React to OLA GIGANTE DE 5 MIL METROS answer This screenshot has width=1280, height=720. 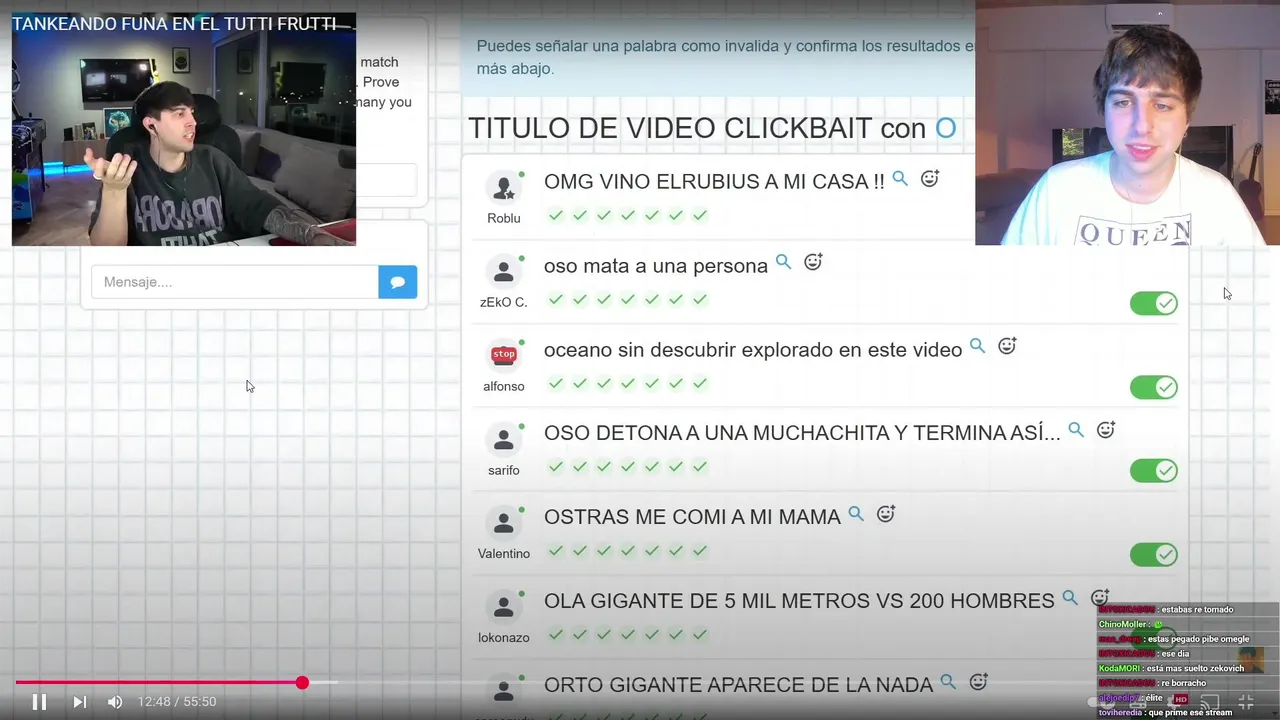(x=1100, y=599)
